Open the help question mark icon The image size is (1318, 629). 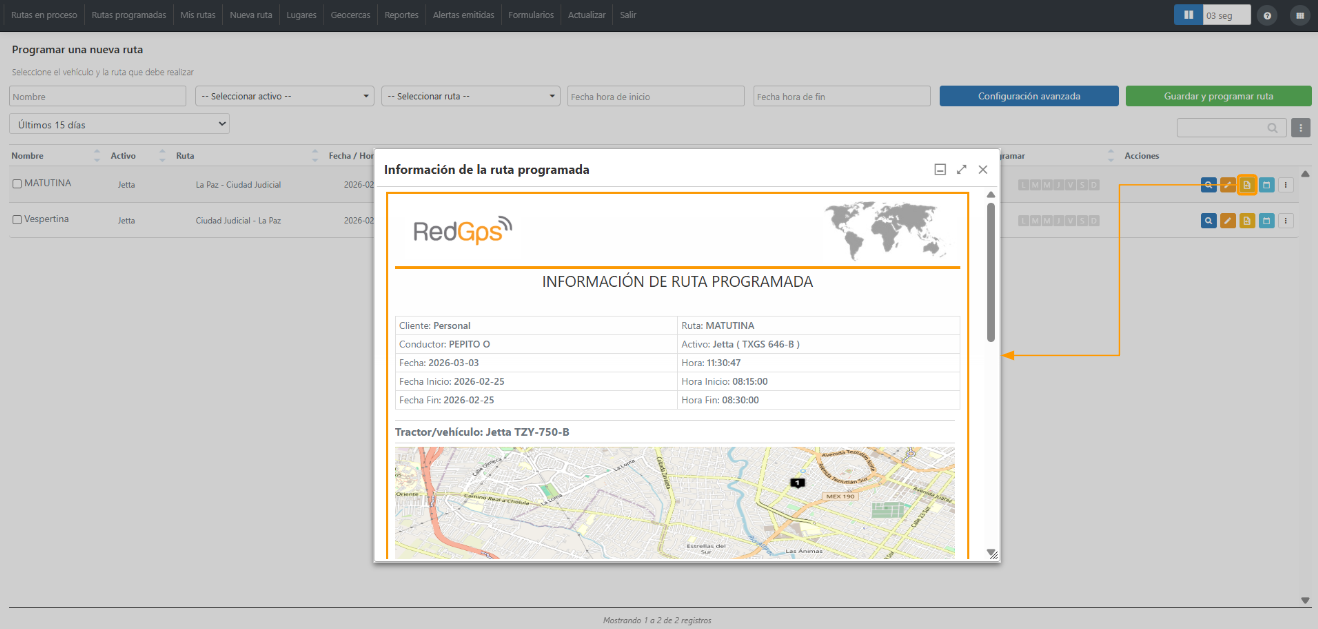[1267, 15]
